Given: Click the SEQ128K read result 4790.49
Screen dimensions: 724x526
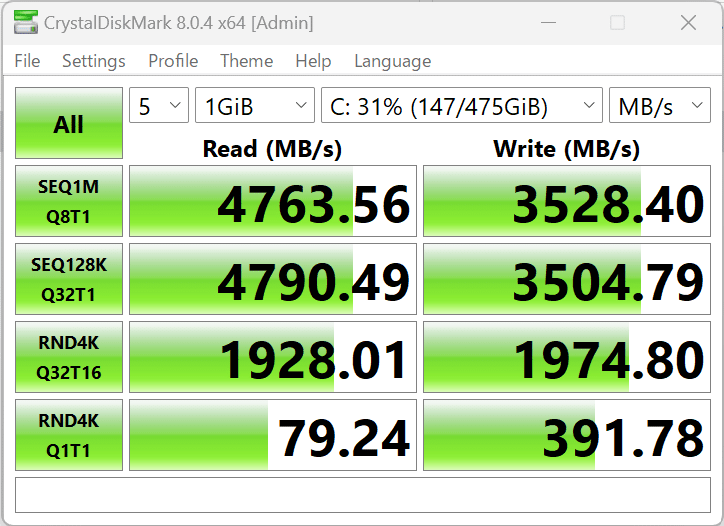Looking at the screenshot, I should (273, 279).
